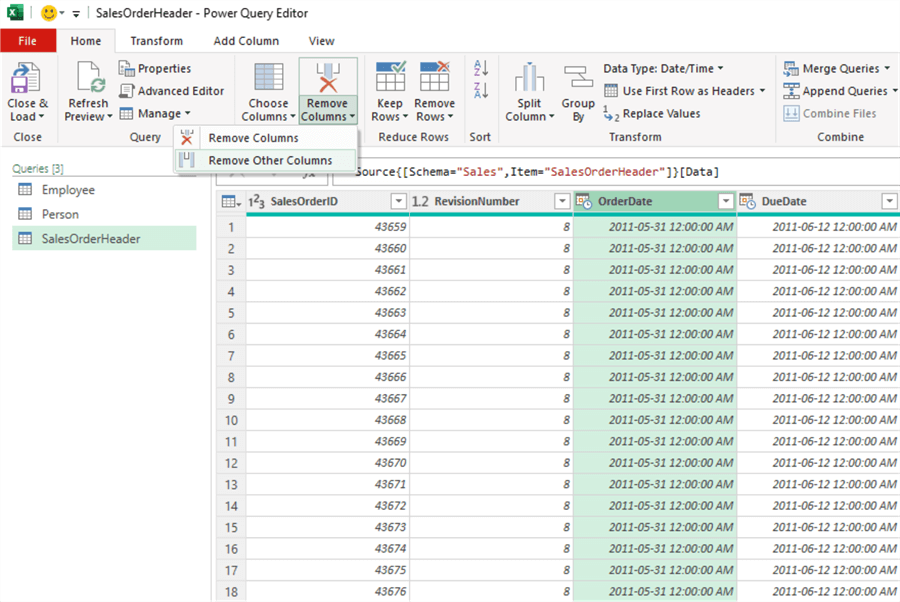Choose Remove Other Columns from the menu
900x602 pixels.
(270, 161)
